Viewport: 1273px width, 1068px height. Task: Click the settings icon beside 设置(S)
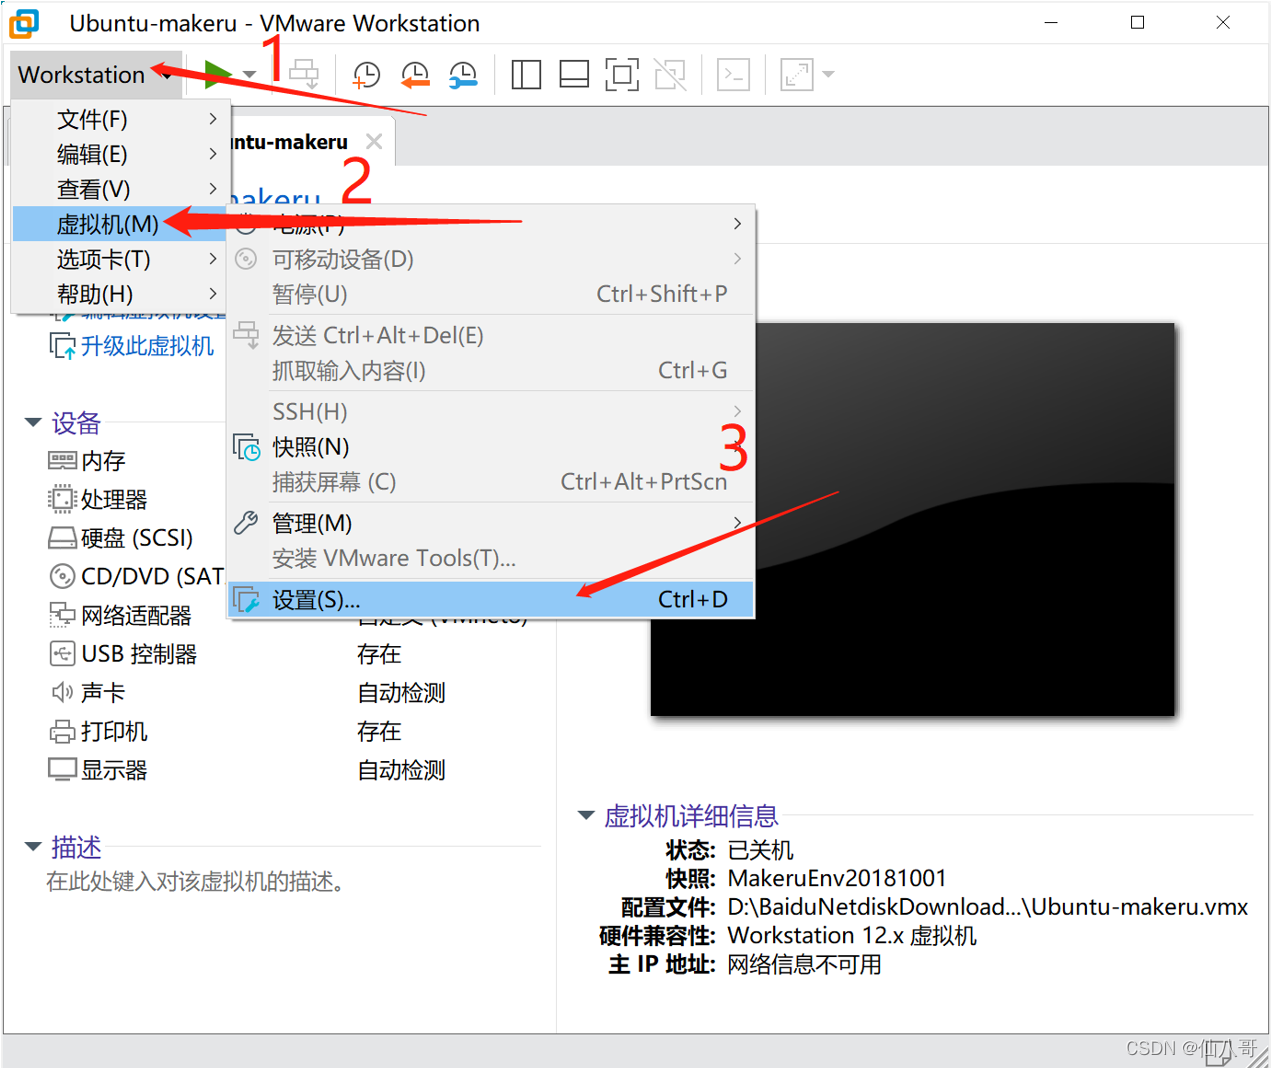click(x=246, y=600)
